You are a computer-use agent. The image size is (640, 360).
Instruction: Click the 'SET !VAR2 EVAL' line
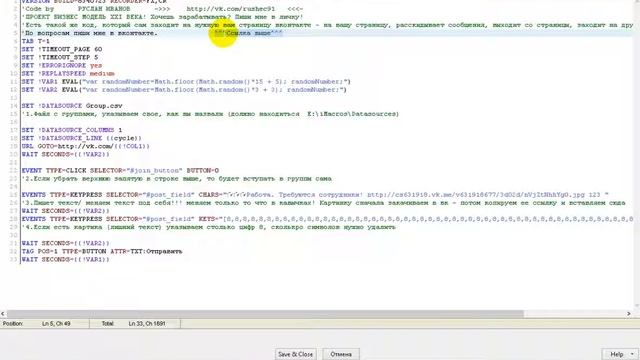point(184,89)
